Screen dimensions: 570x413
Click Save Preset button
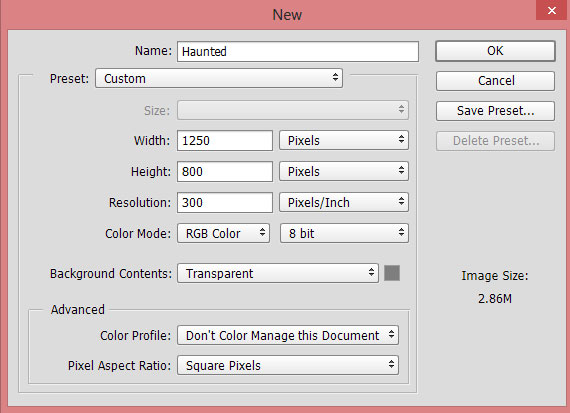tap(495, 111)
